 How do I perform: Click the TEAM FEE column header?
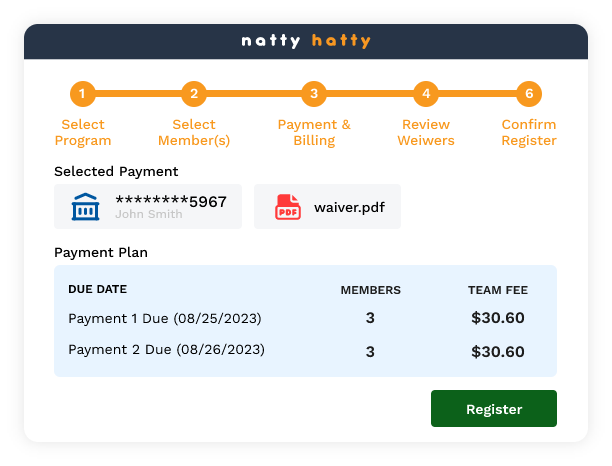tap(497, 290)
